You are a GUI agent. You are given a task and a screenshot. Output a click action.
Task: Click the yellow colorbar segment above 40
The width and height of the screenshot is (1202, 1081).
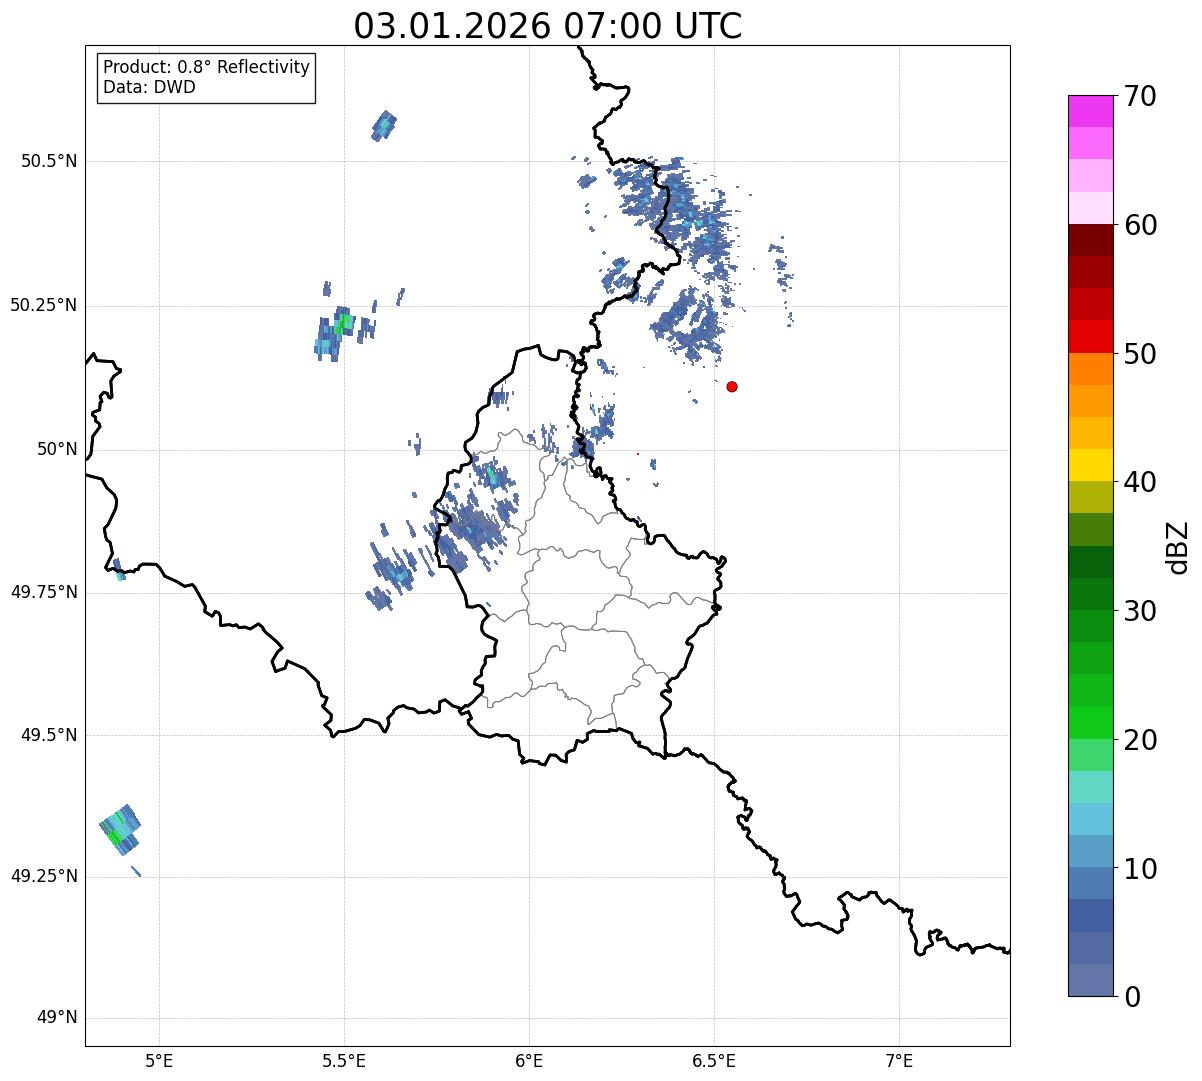[1090, 465]
